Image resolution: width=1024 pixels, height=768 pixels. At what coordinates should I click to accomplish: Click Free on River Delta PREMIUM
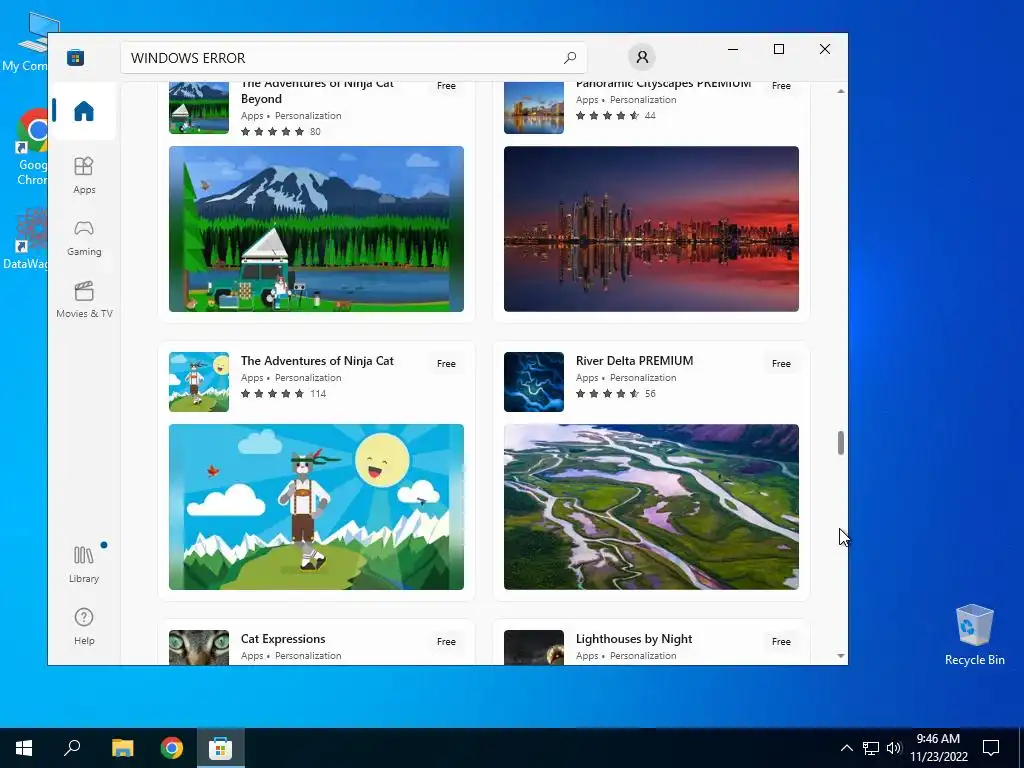coord(781,364)
